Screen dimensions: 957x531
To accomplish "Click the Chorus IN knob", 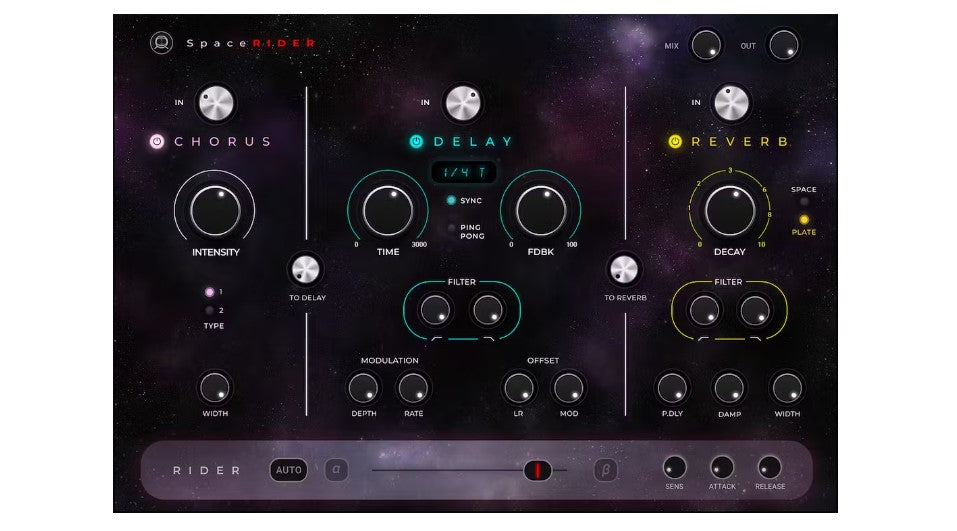I will (216, 103).
